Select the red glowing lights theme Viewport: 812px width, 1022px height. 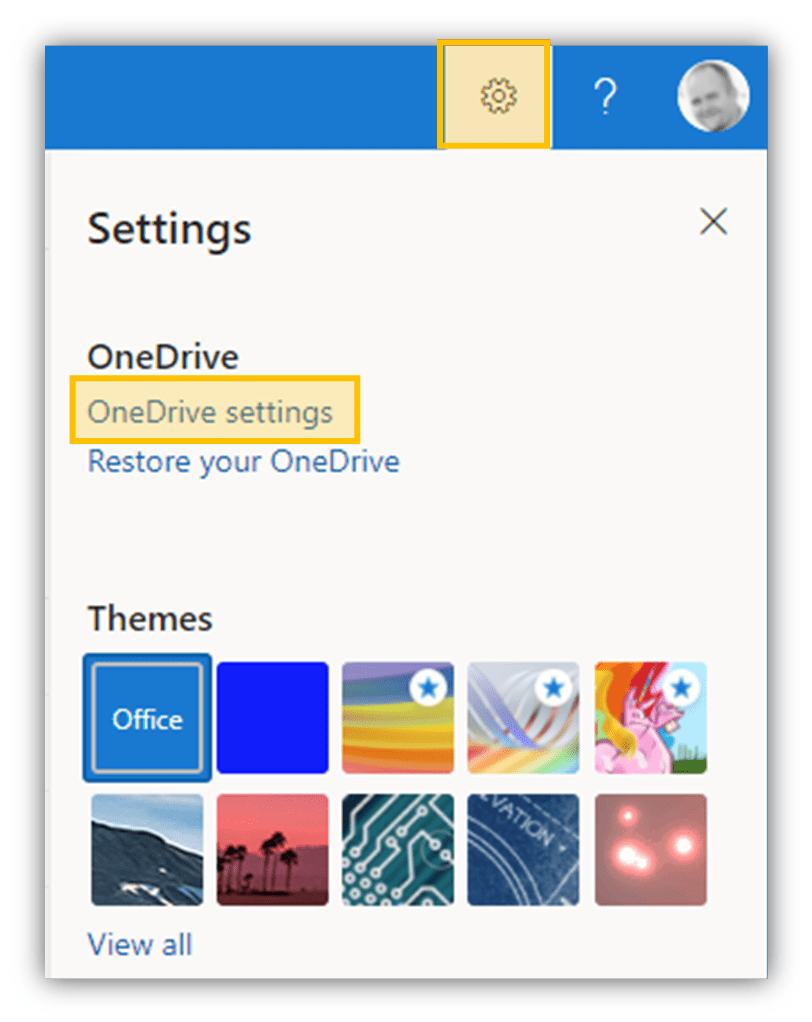[x=650, y=849]
